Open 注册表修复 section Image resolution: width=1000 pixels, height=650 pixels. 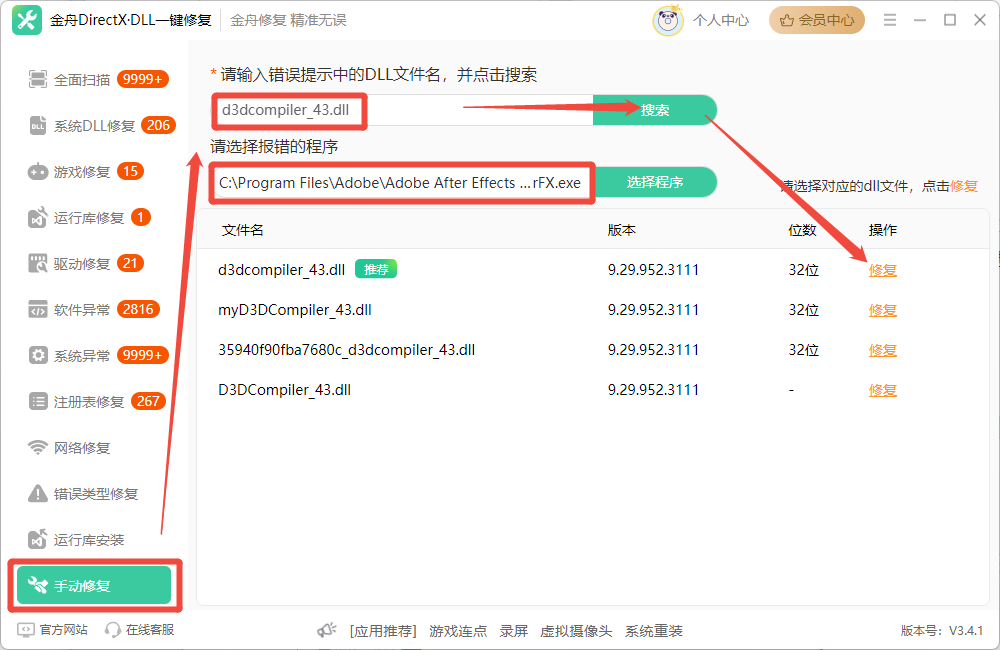[x=96, y=401]
